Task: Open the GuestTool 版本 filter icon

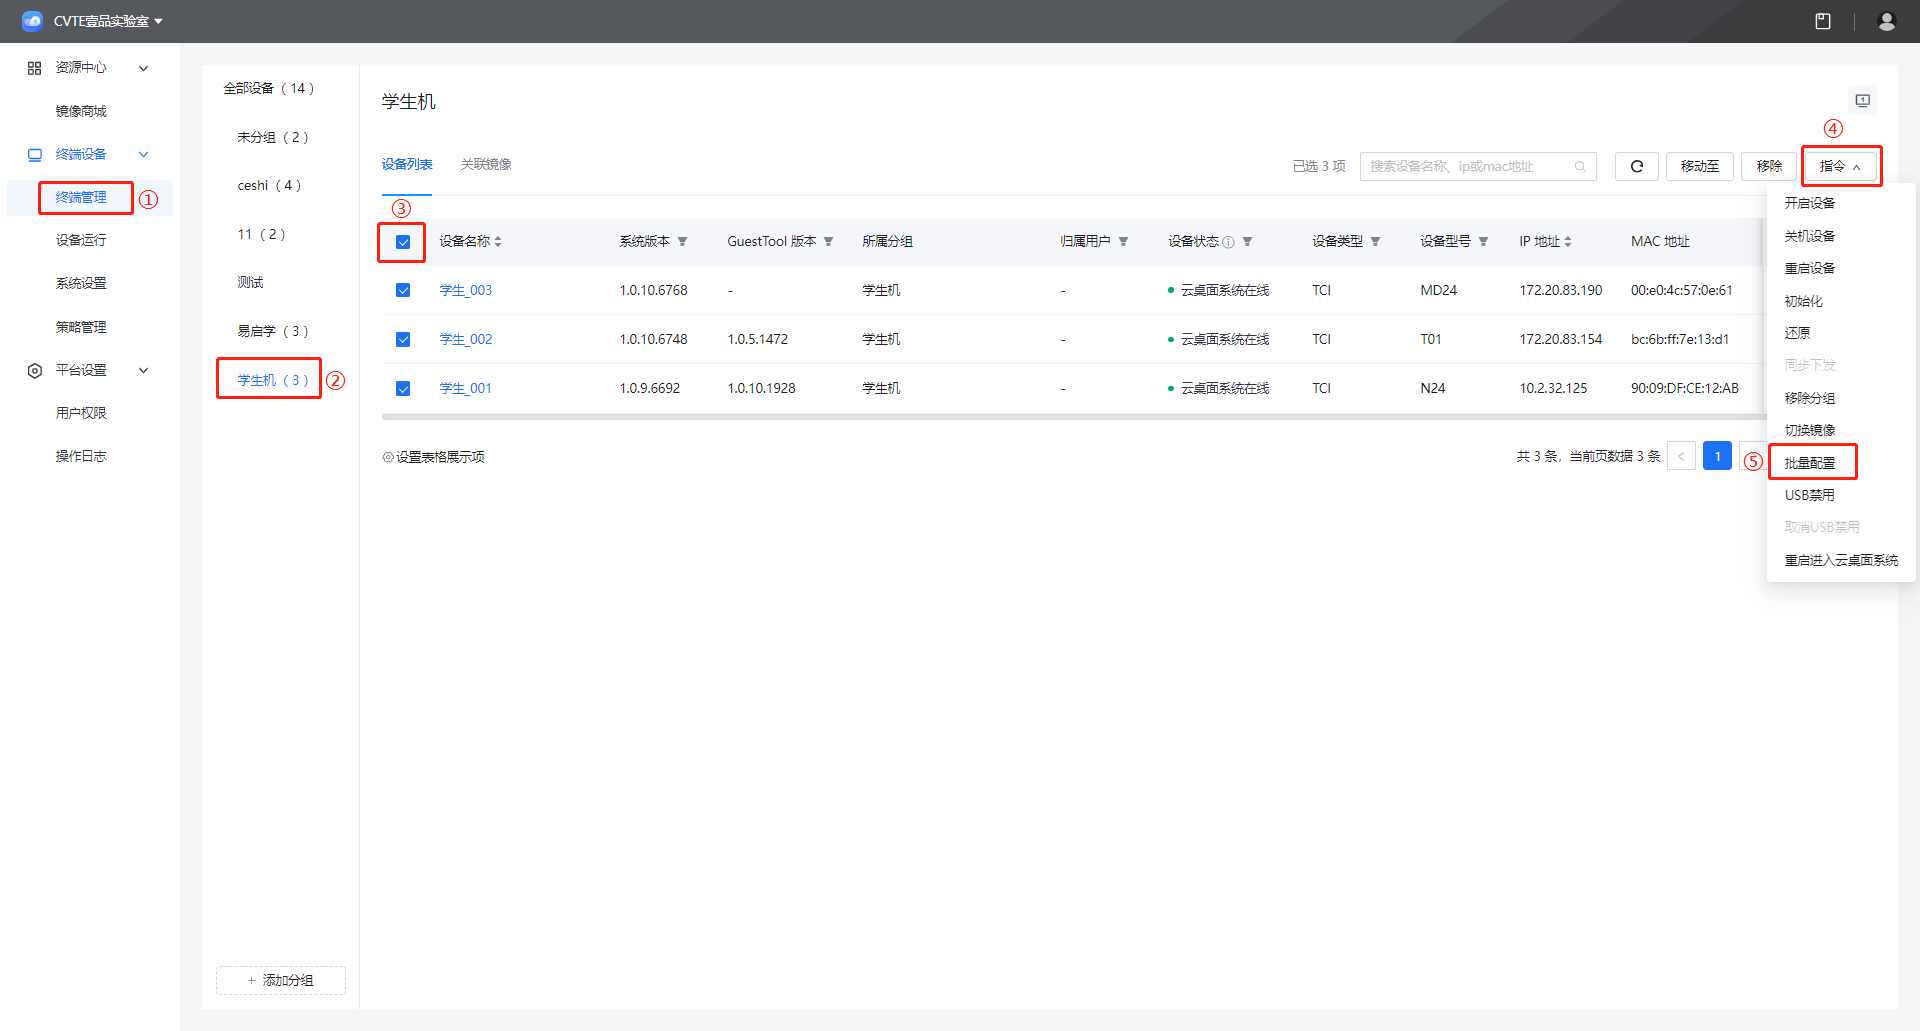Action: tap(828, 242)
